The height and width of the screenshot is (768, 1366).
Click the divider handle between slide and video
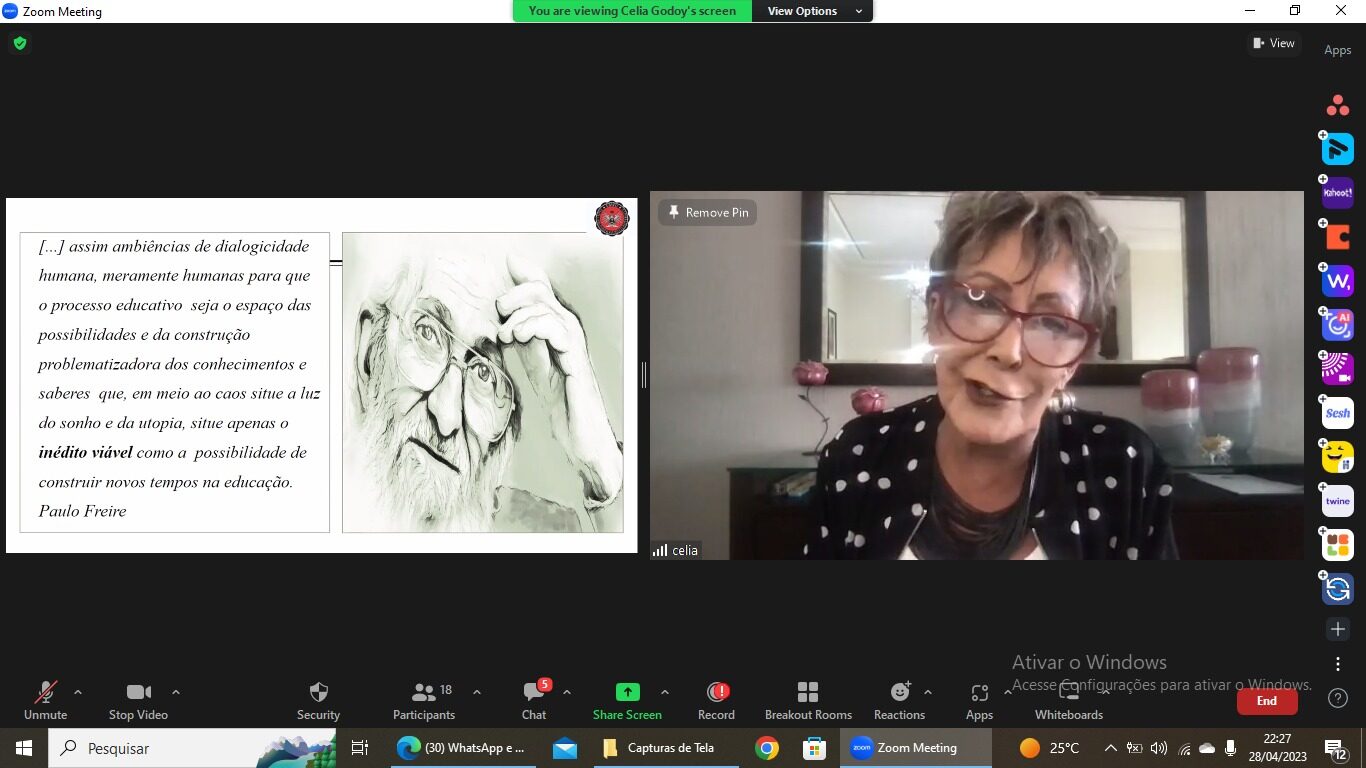click(x=643, y=375)
